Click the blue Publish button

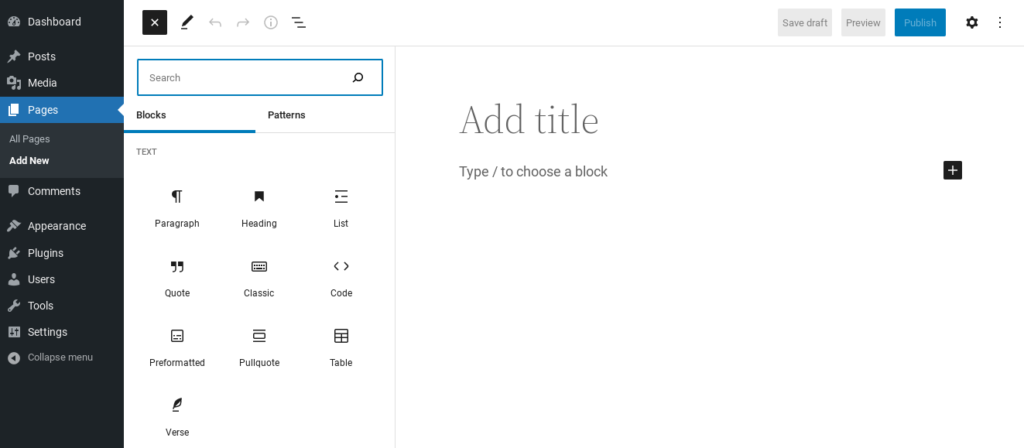pyautogui.click(x=920, y=23)
